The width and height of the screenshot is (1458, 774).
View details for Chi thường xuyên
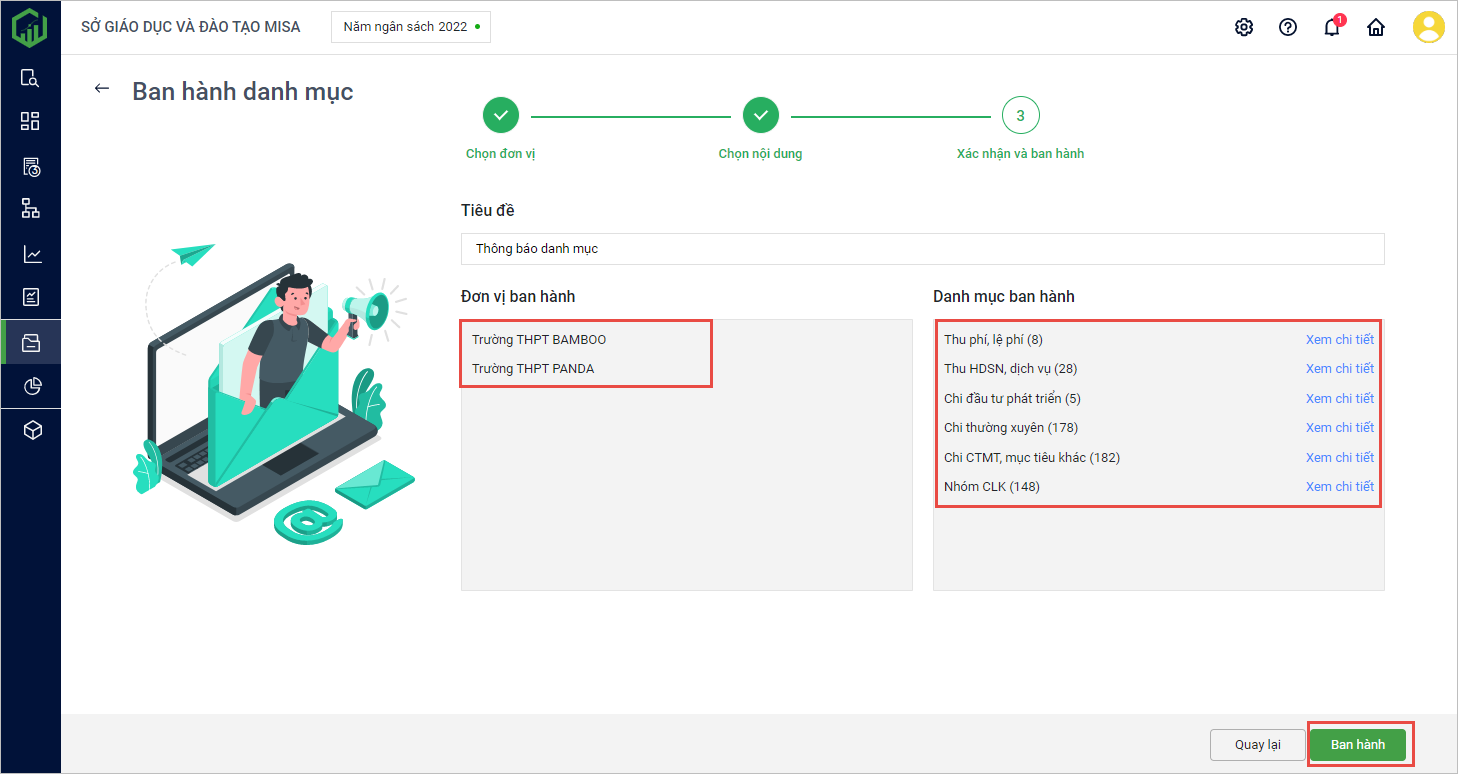(1339, 428)
